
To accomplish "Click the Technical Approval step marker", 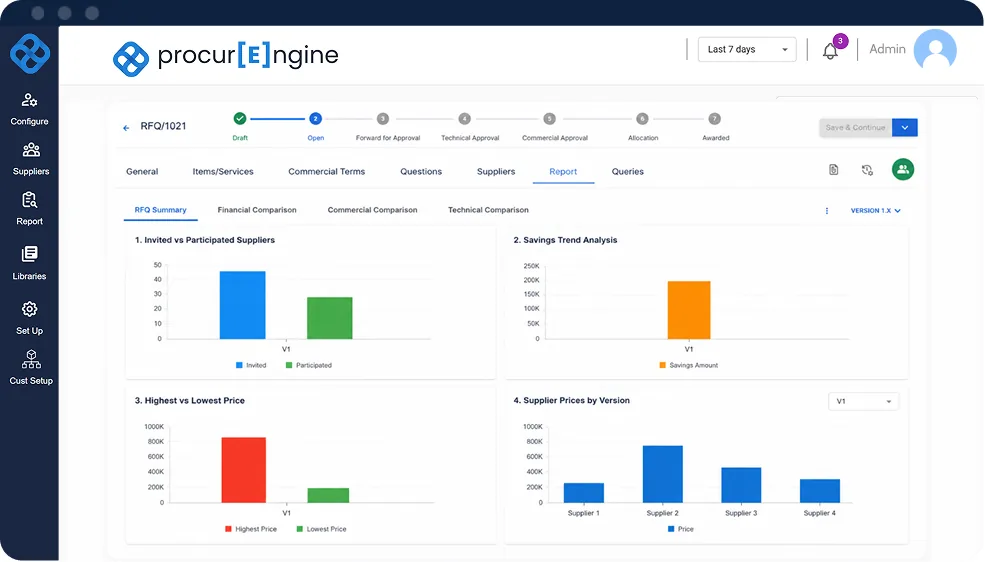I will click(x=464, y=118).
